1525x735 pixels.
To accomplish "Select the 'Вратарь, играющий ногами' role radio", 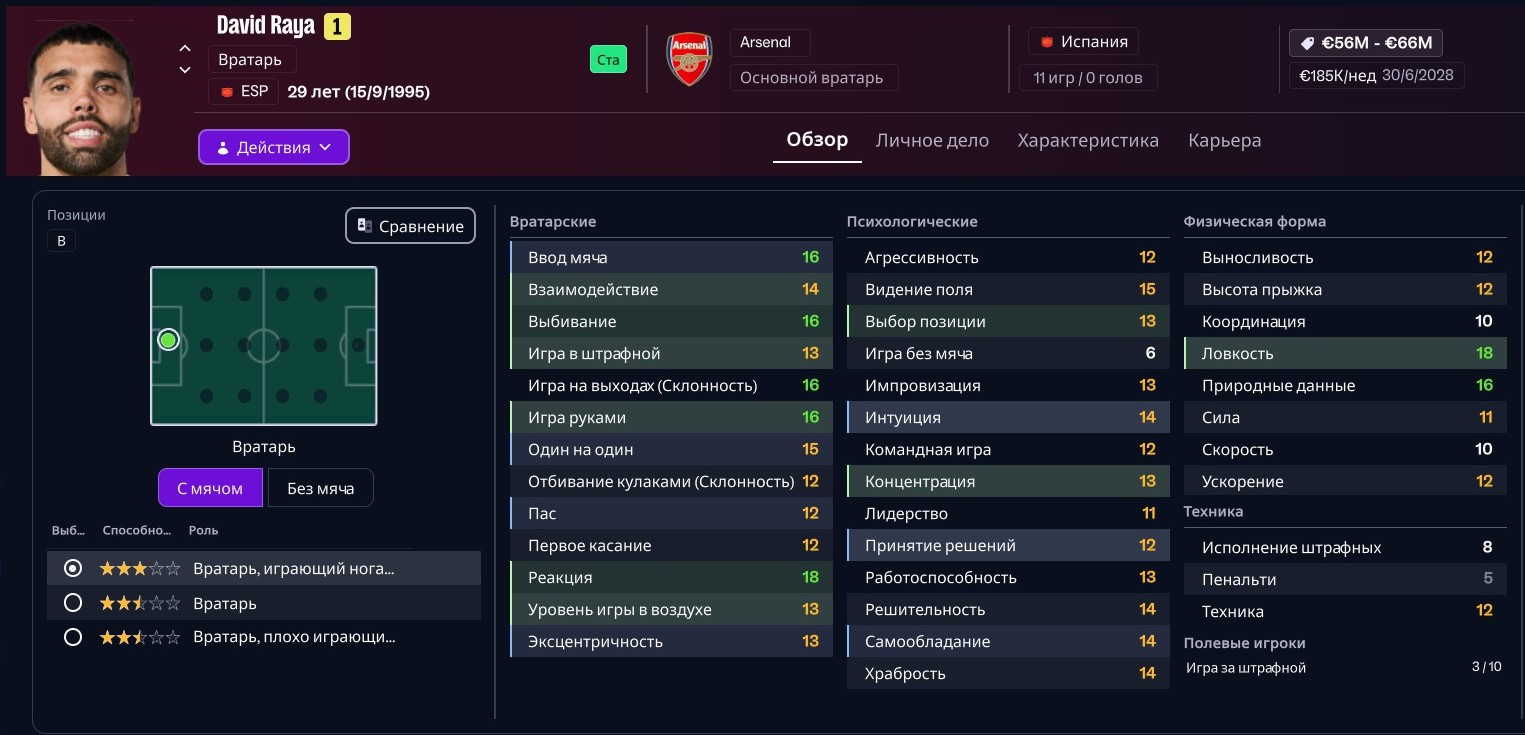I will click(x=72, y=568).
